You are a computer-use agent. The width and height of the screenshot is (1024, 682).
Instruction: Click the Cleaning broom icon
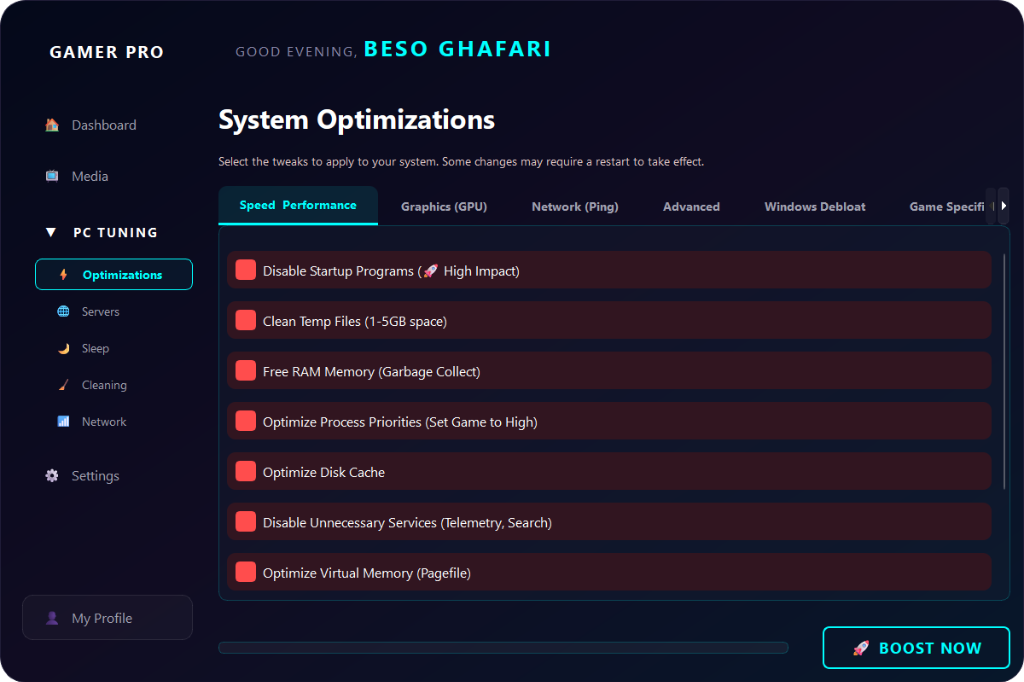(63, 385)
